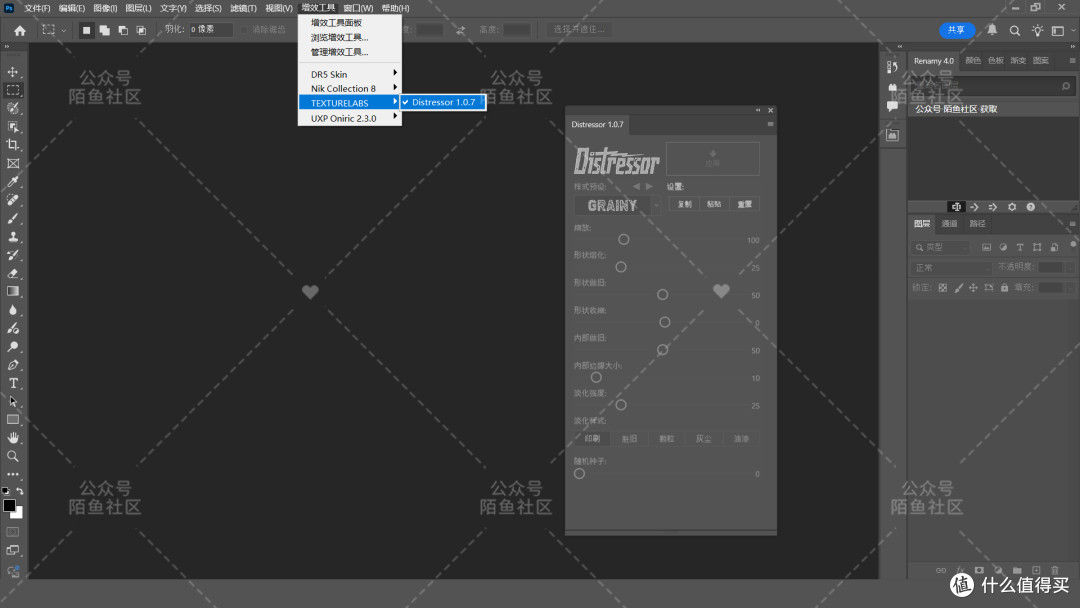Click the Renamy search input field
This screenshot has width=1080, height=608.
pos(993,86)
